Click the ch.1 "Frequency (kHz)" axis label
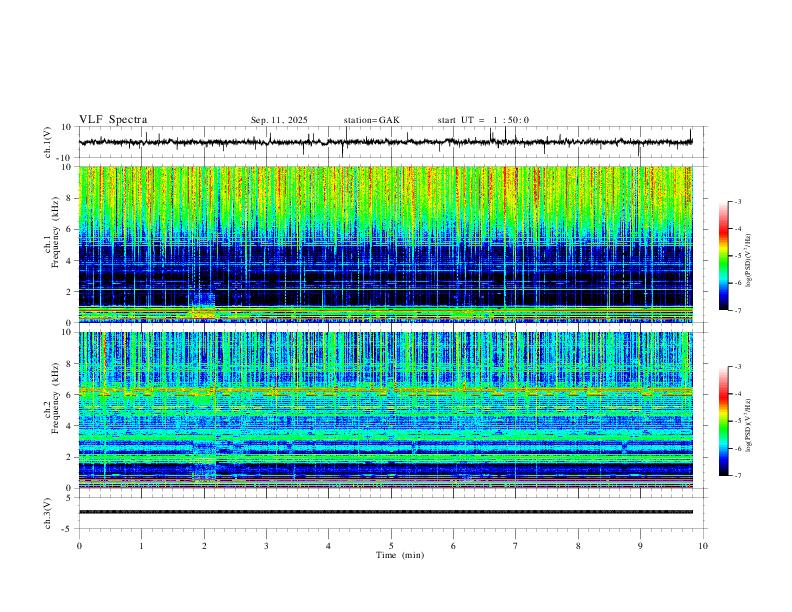792x612 pixels. (55, 233)
